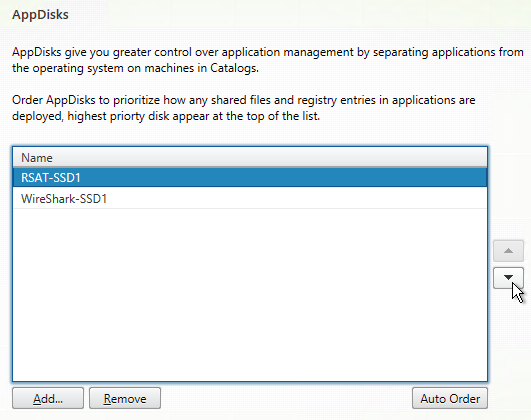The width and height of the screenshot is (531, 420).
Task: Click the Auto Order button
Action: (x=450, y=398)
